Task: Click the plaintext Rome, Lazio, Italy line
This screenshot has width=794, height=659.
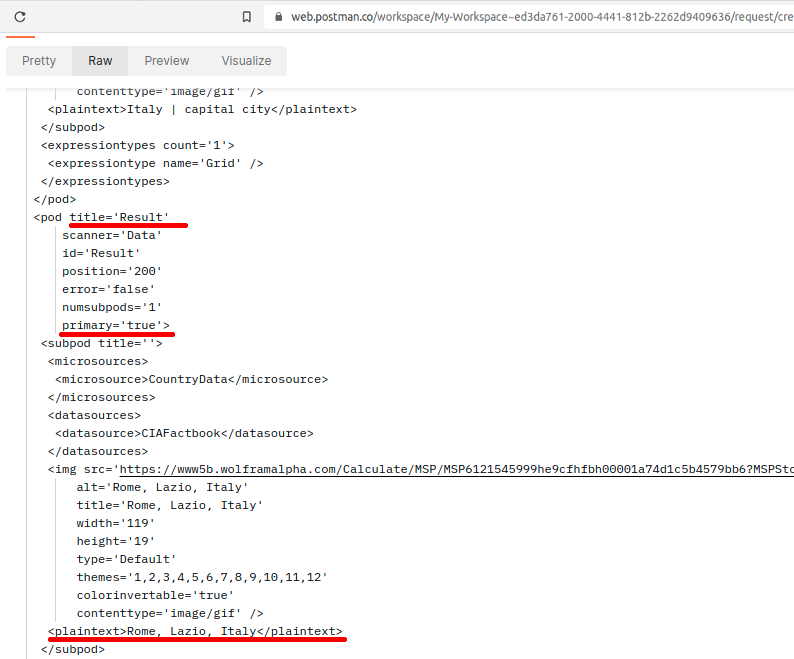Action: 195,631
